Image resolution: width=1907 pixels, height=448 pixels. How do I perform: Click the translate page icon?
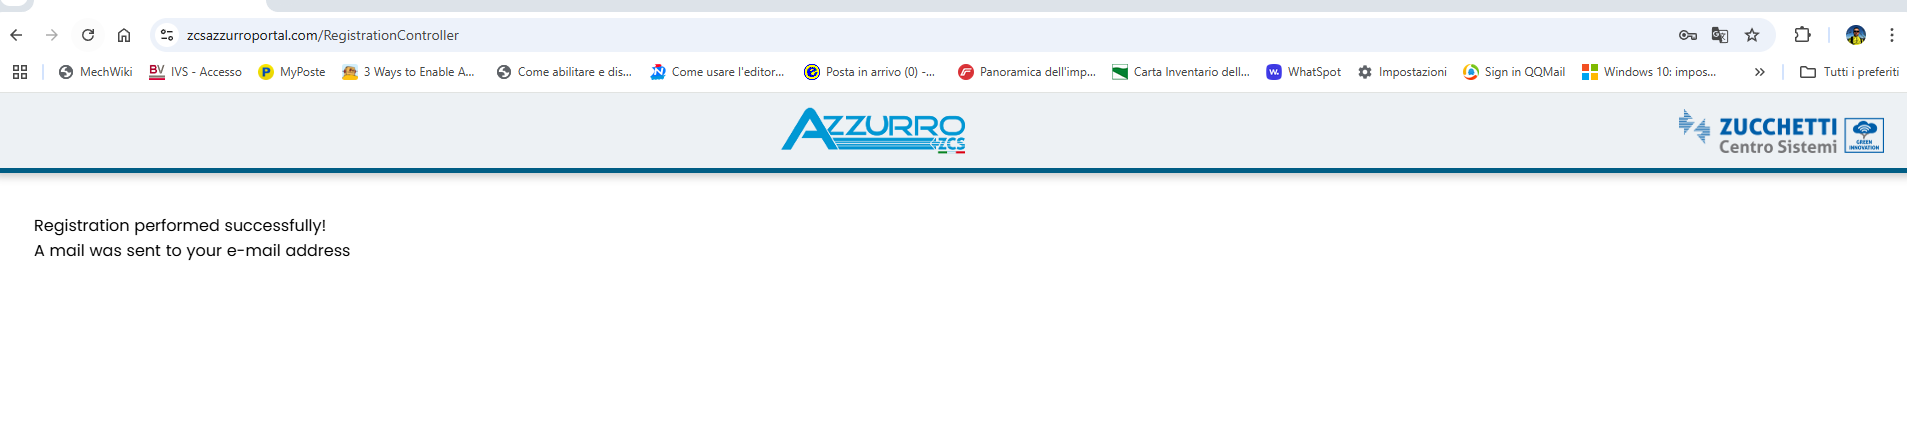point(1720,35)
